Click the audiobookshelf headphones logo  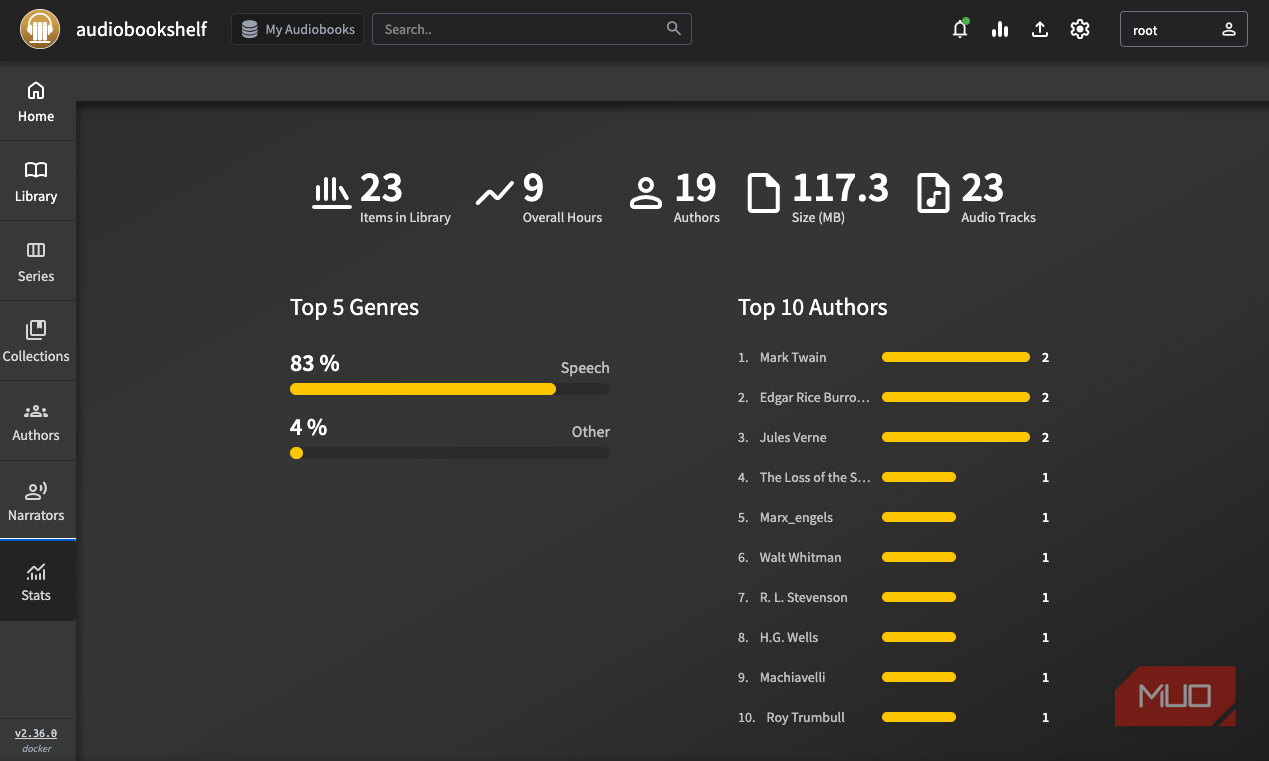[41, 29]
